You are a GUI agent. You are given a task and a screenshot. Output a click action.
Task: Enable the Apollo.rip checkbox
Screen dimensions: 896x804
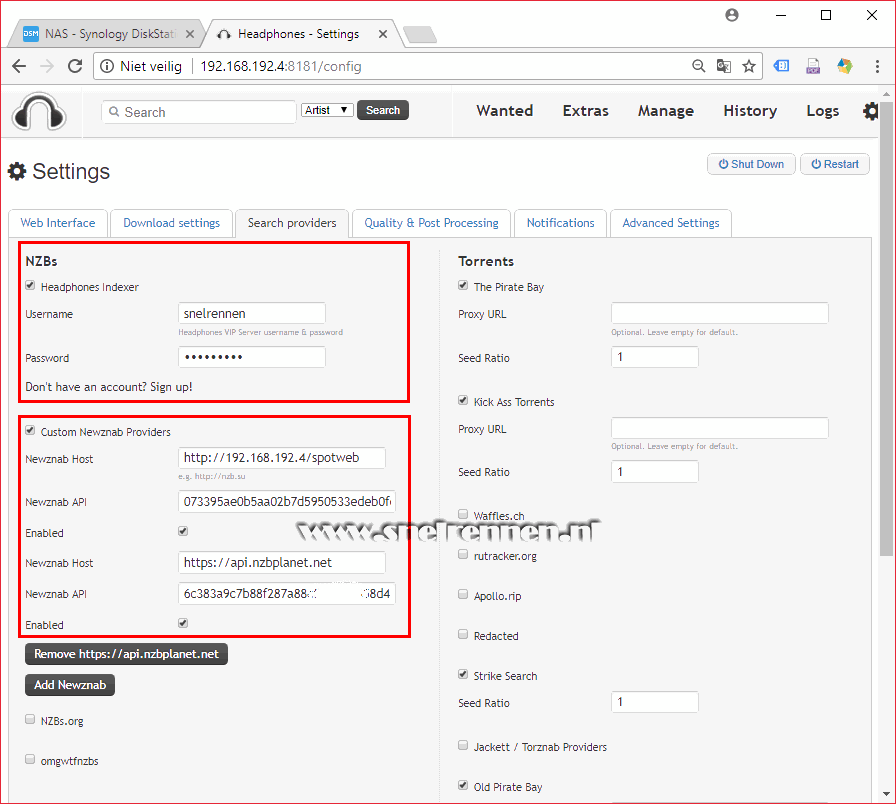pos(463,594)
